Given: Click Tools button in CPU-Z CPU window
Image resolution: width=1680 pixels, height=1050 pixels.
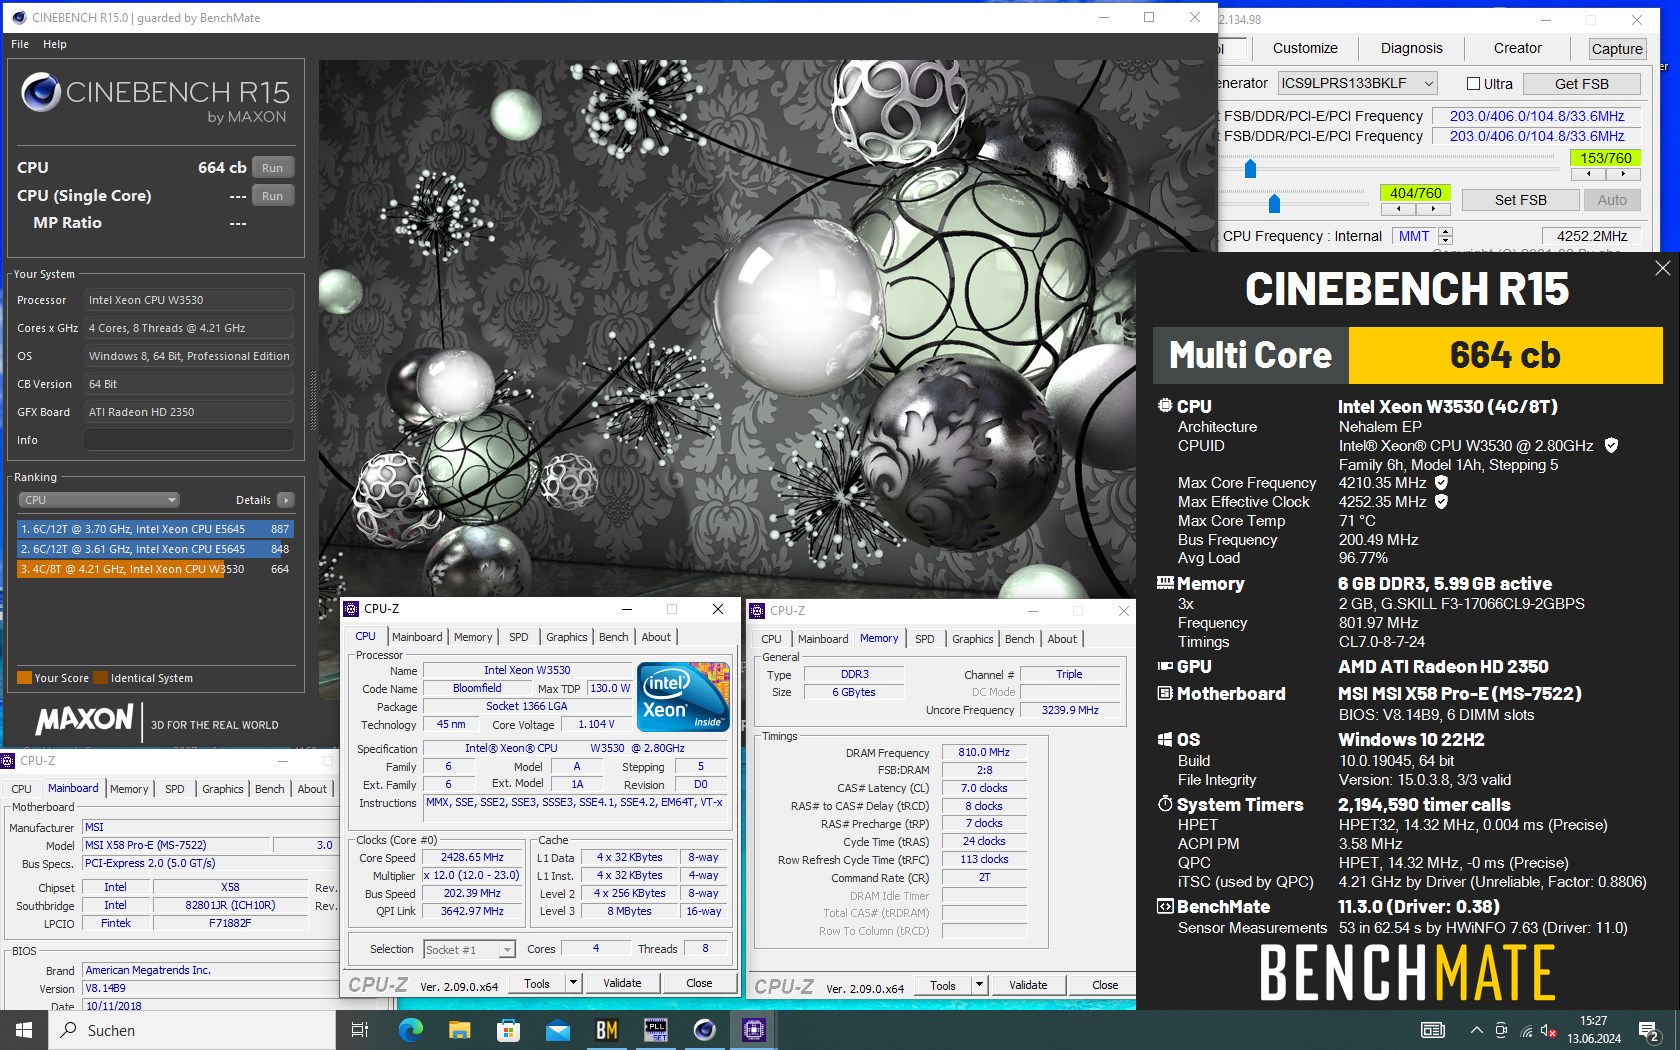Looking at the screenshot, I should 537,983.
